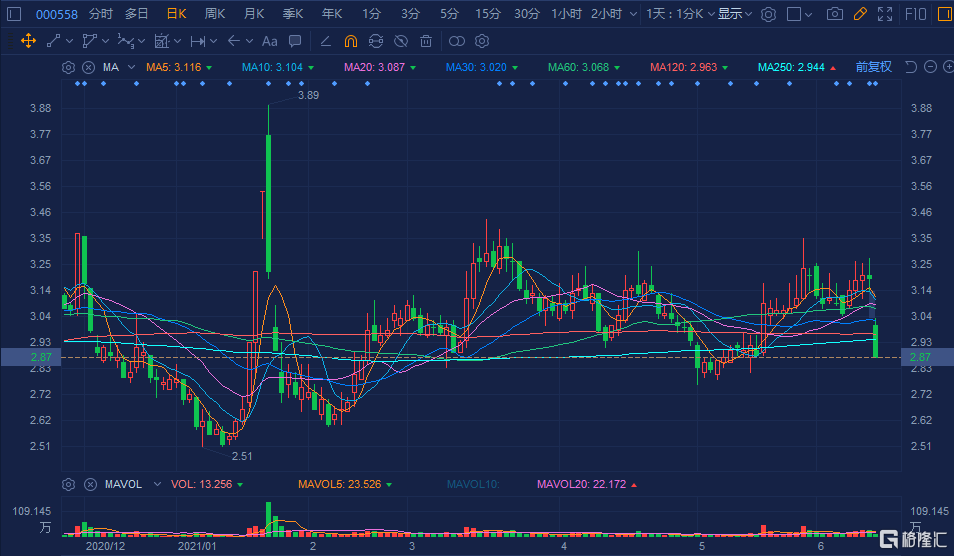This screenshot has height=556, width=954.
Task: Expand the chart measure tool options arrow
Action: [177, 41]
